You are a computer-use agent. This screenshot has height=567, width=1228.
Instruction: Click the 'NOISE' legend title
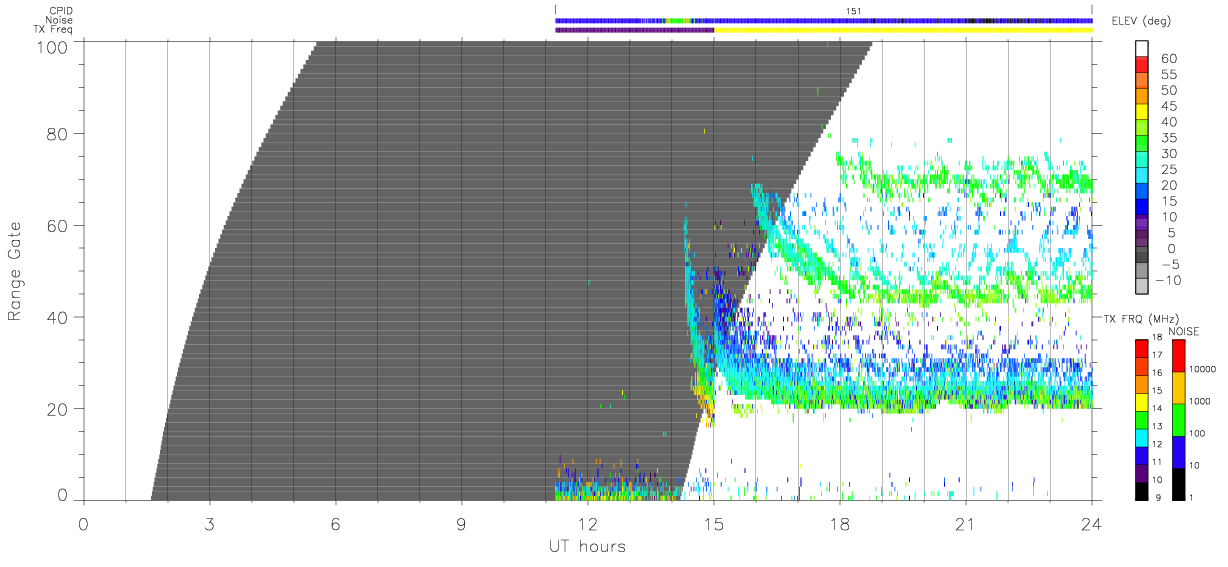1185,331
